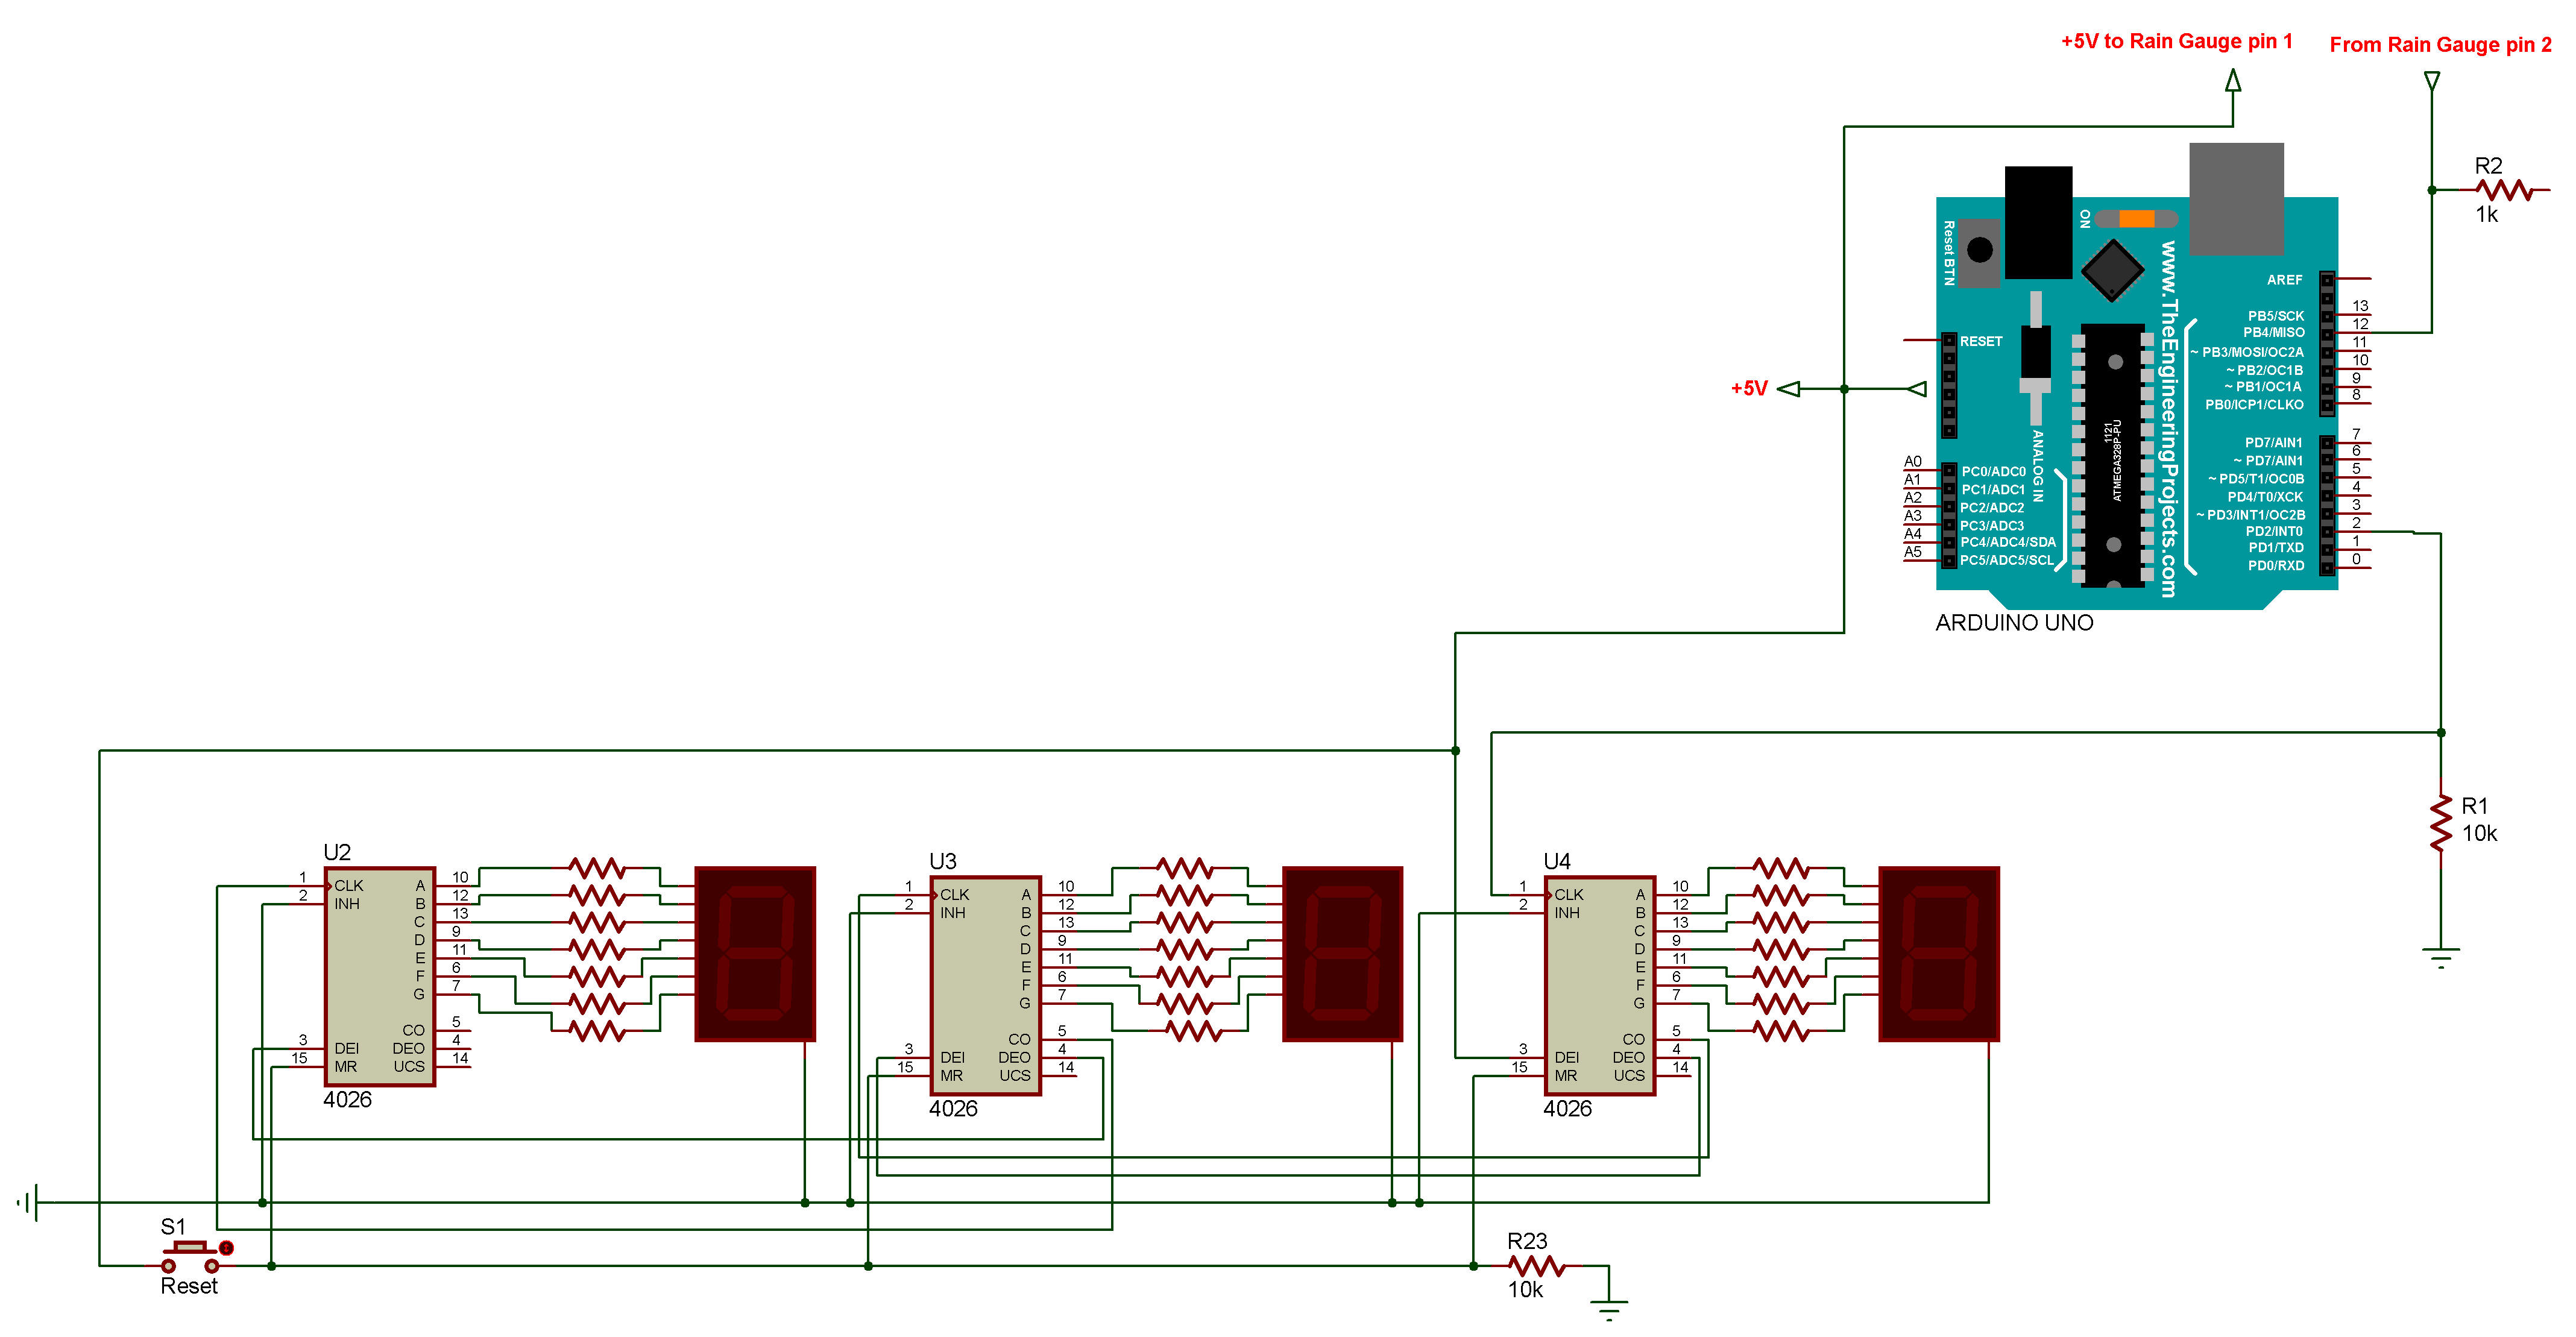Click the PD0/RXD pin label on Arduino

(2276, 566)
